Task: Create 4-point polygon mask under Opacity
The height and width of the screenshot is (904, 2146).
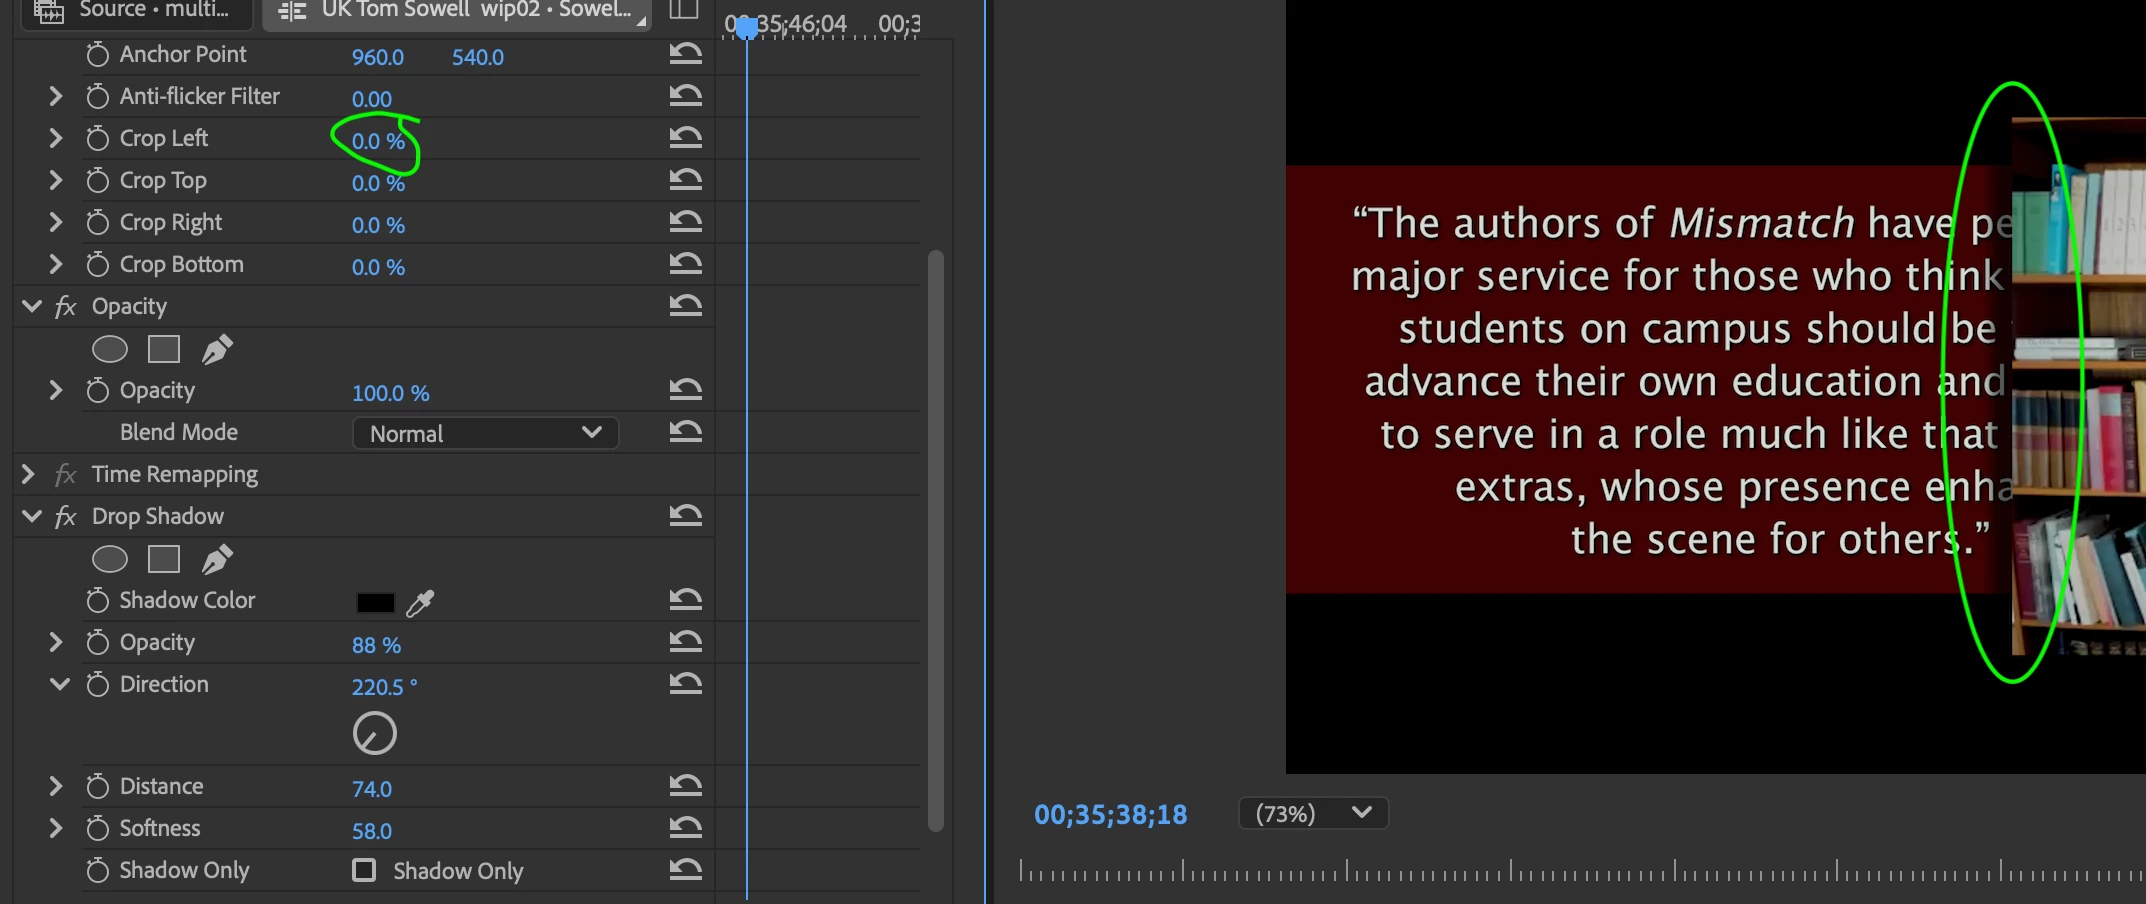Action: coord(164,349)
